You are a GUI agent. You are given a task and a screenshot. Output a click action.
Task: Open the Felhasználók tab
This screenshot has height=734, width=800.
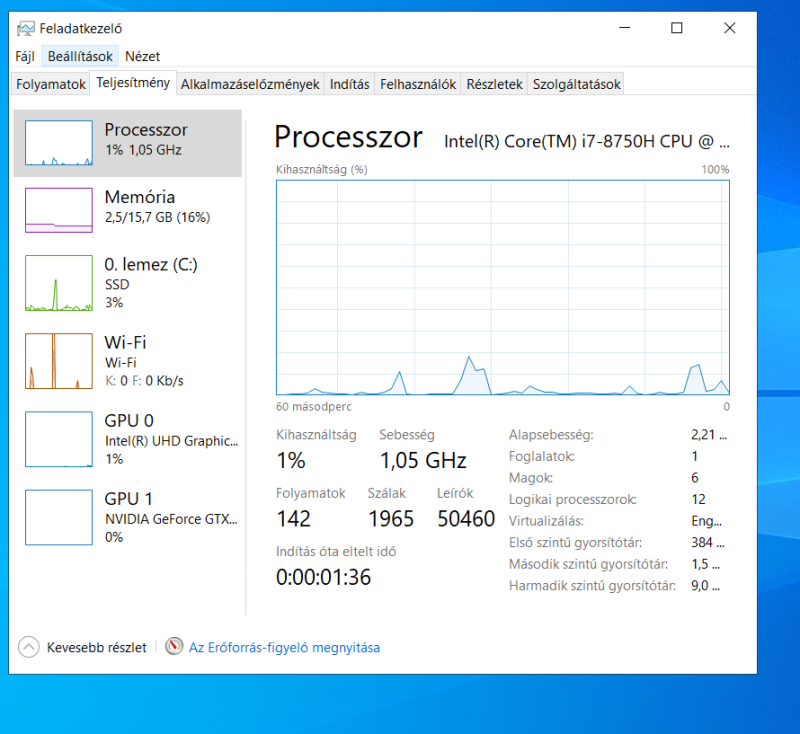pyautogui.click(x=418, y=84)
